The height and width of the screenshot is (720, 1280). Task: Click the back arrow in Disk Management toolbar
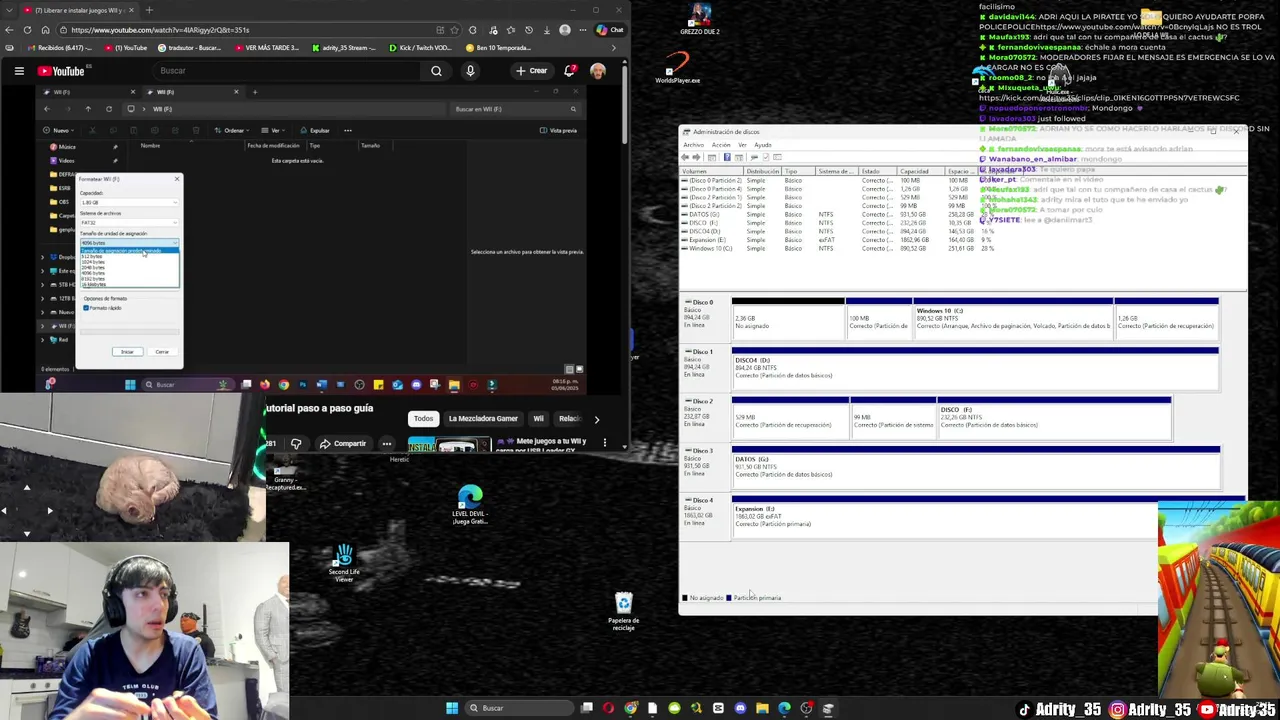pyautogui.click(x=685, y=157)
